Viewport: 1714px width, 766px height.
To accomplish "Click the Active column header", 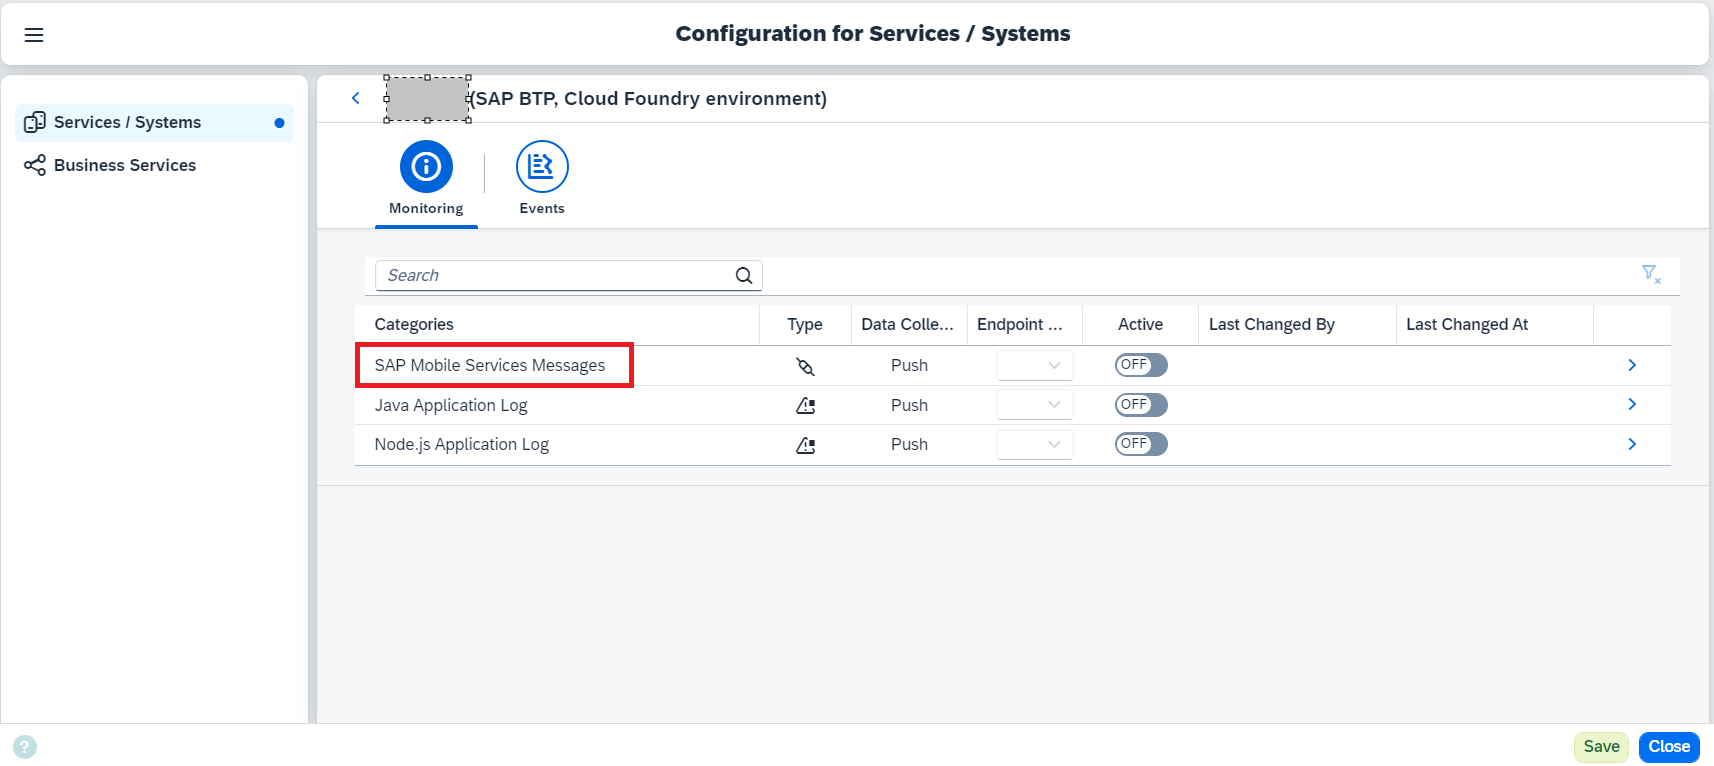I will pos(1141,324).
